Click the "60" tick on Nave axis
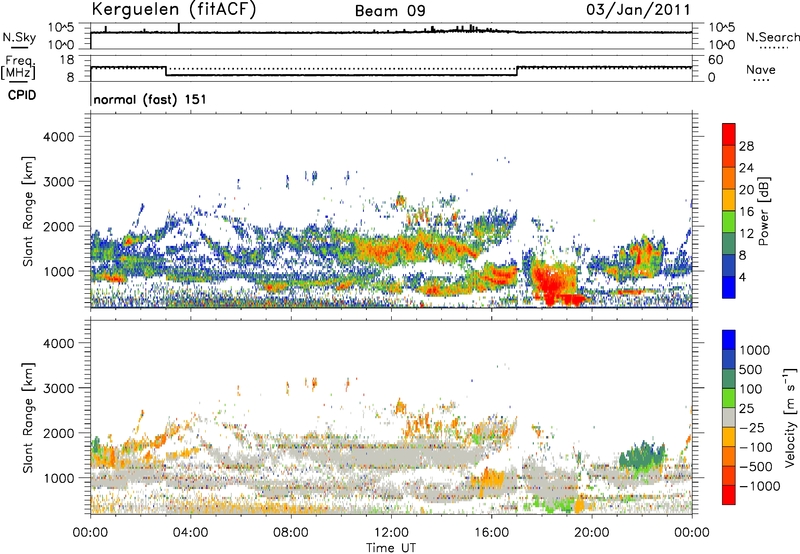800x554 pixels. pos(715,60)
